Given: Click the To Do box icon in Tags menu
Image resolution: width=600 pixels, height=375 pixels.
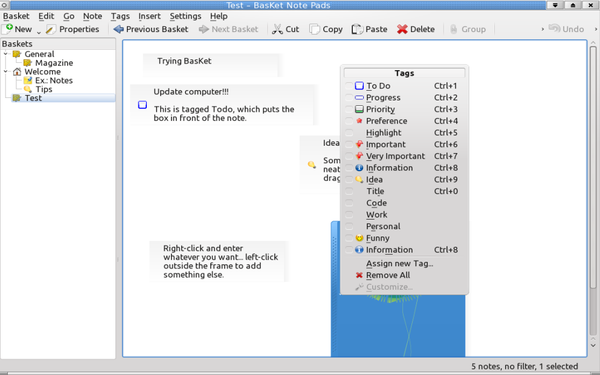Looking at the screenshot, I should pos(359,86).
